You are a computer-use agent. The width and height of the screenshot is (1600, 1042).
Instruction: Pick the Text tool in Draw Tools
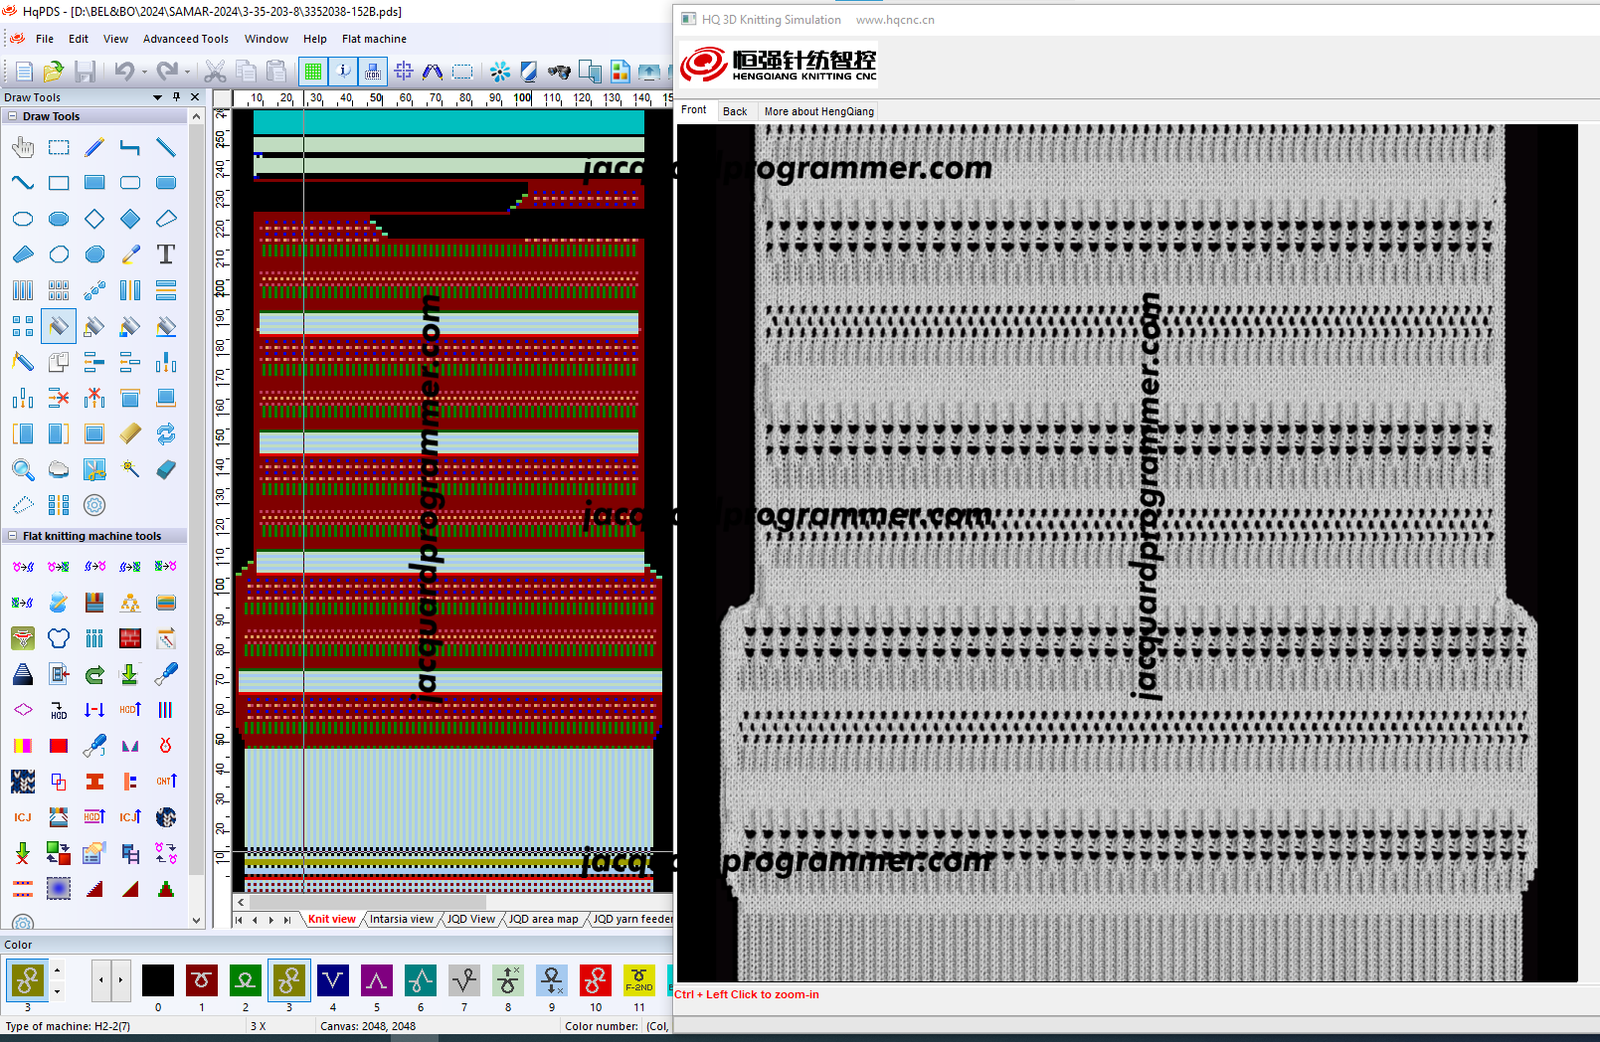pyautogui.click(x=166, y=255)
